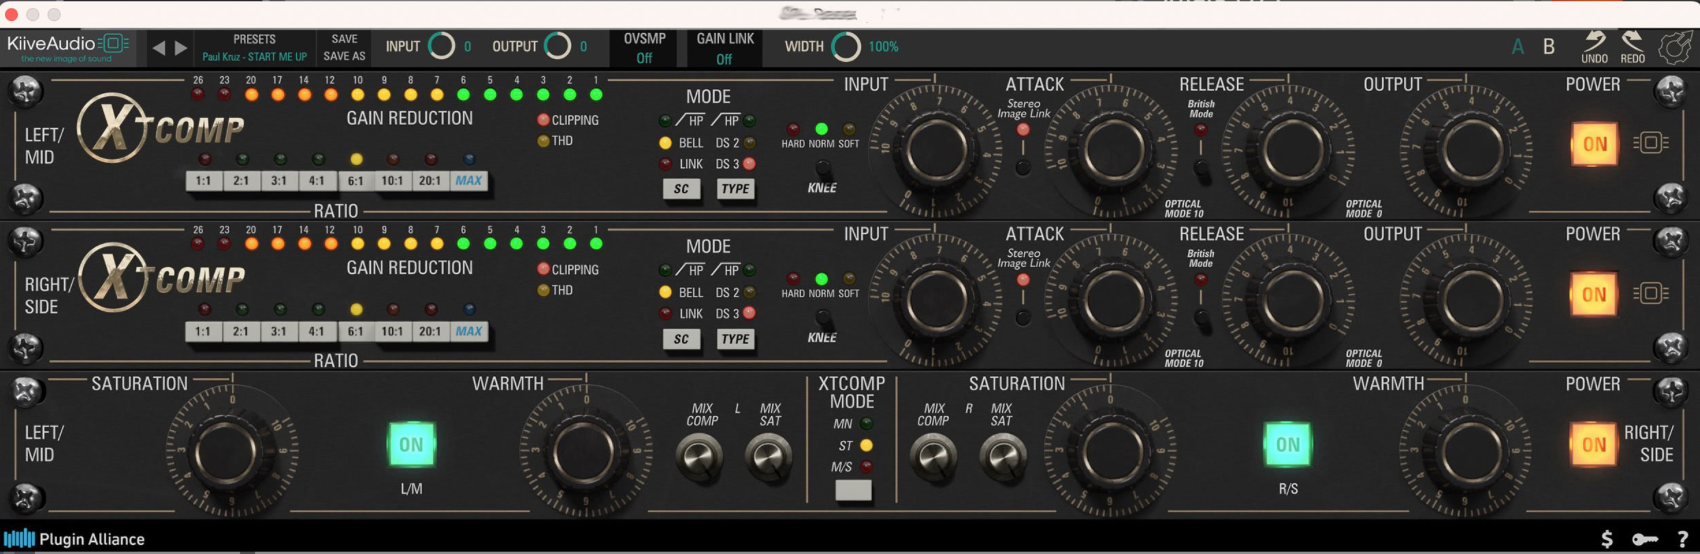Open the Paul Kruz - START ME UP preset list

[x=254, y=57]
